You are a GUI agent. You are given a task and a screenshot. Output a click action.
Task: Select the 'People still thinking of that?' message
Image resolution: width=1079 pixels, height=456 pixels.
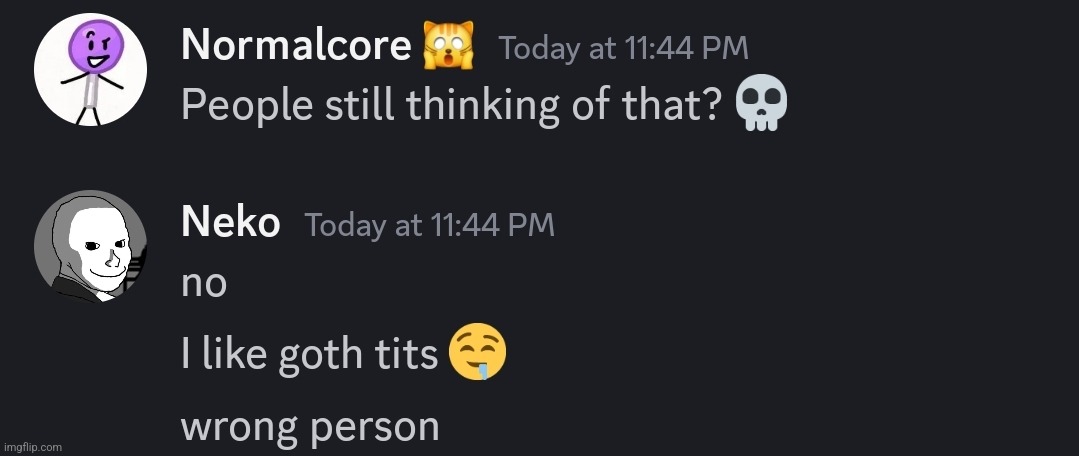484,104
